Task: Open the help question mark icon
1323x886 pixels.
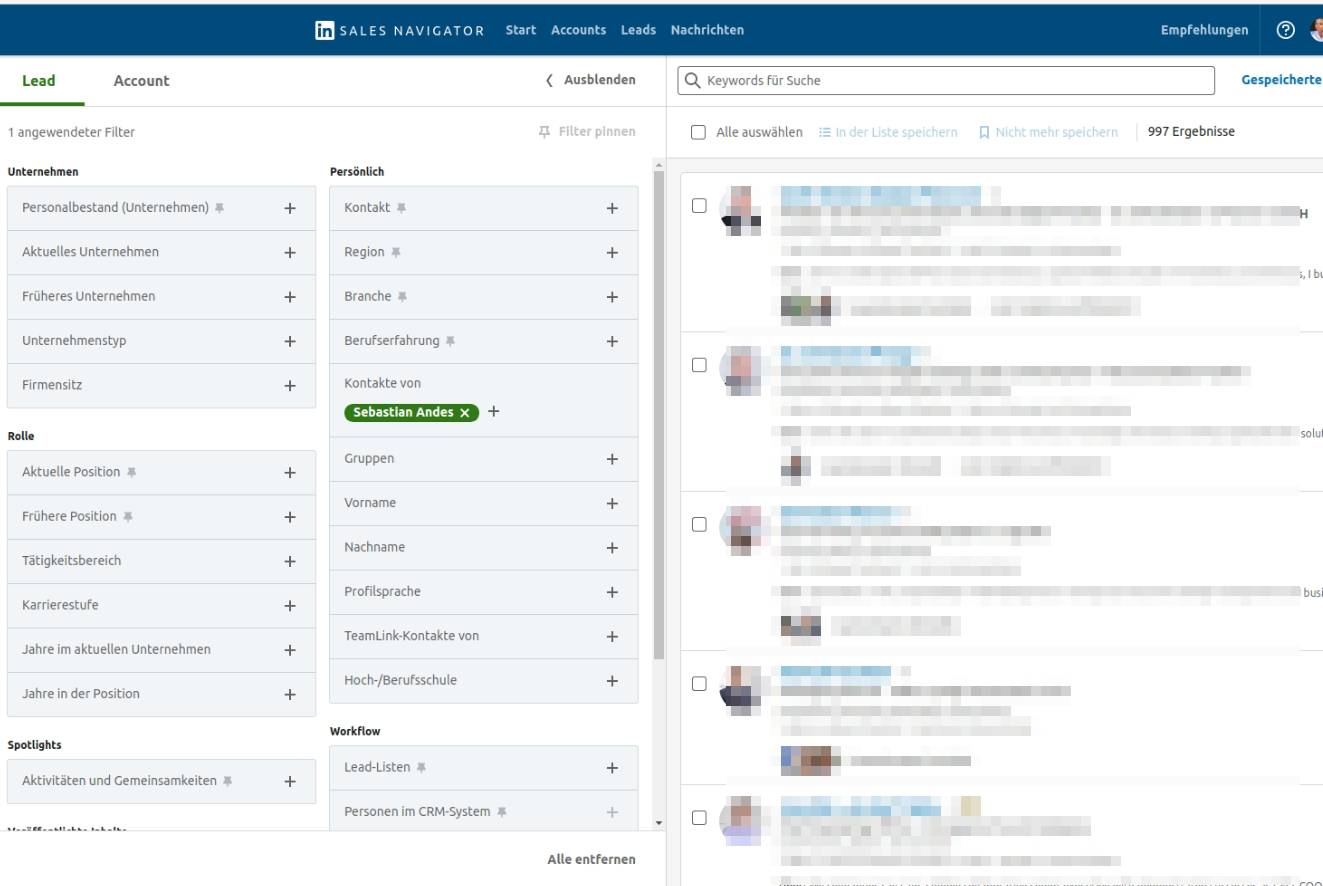Action: click(x=1286, y=30)
